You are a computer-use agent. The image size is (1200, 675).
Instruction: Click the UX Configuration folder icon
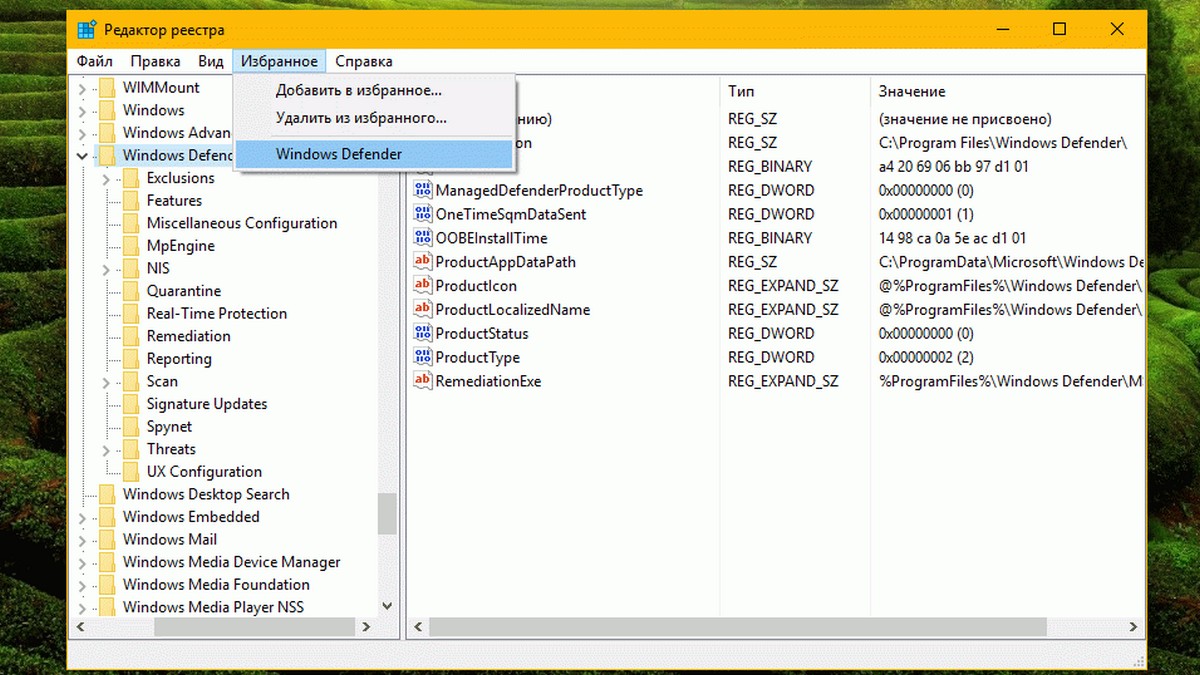coord(130,472)
